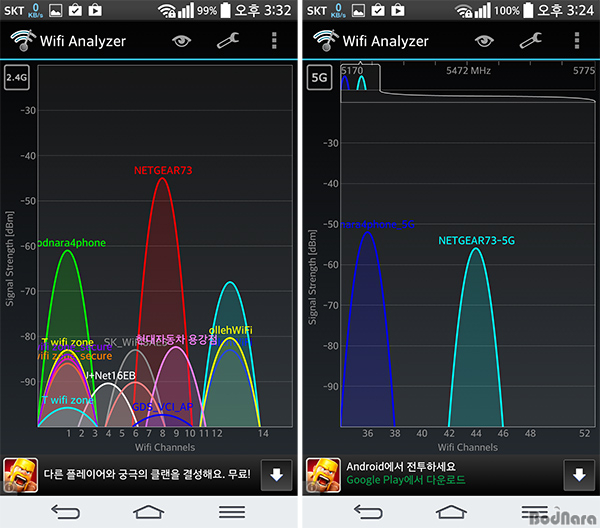Tap wifi signal status icon on right status bar
The width and height of the screenshot is (600, 528).
463,11
